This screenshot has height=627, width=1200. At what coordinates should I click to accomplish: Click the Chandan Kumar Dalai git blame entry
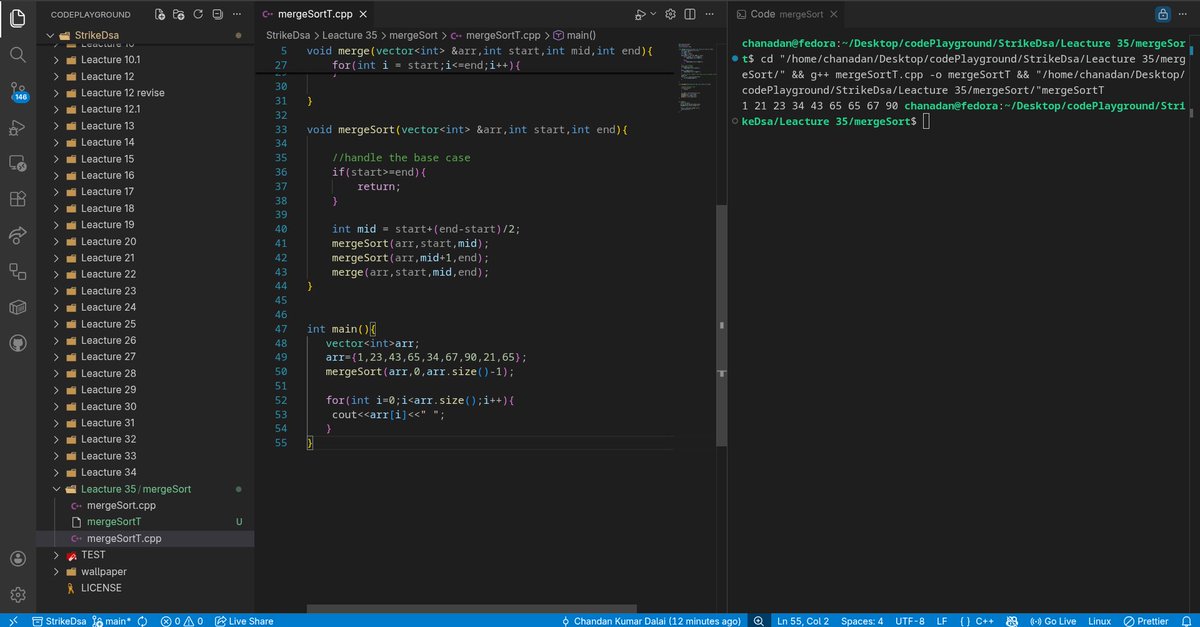[651, 621]
